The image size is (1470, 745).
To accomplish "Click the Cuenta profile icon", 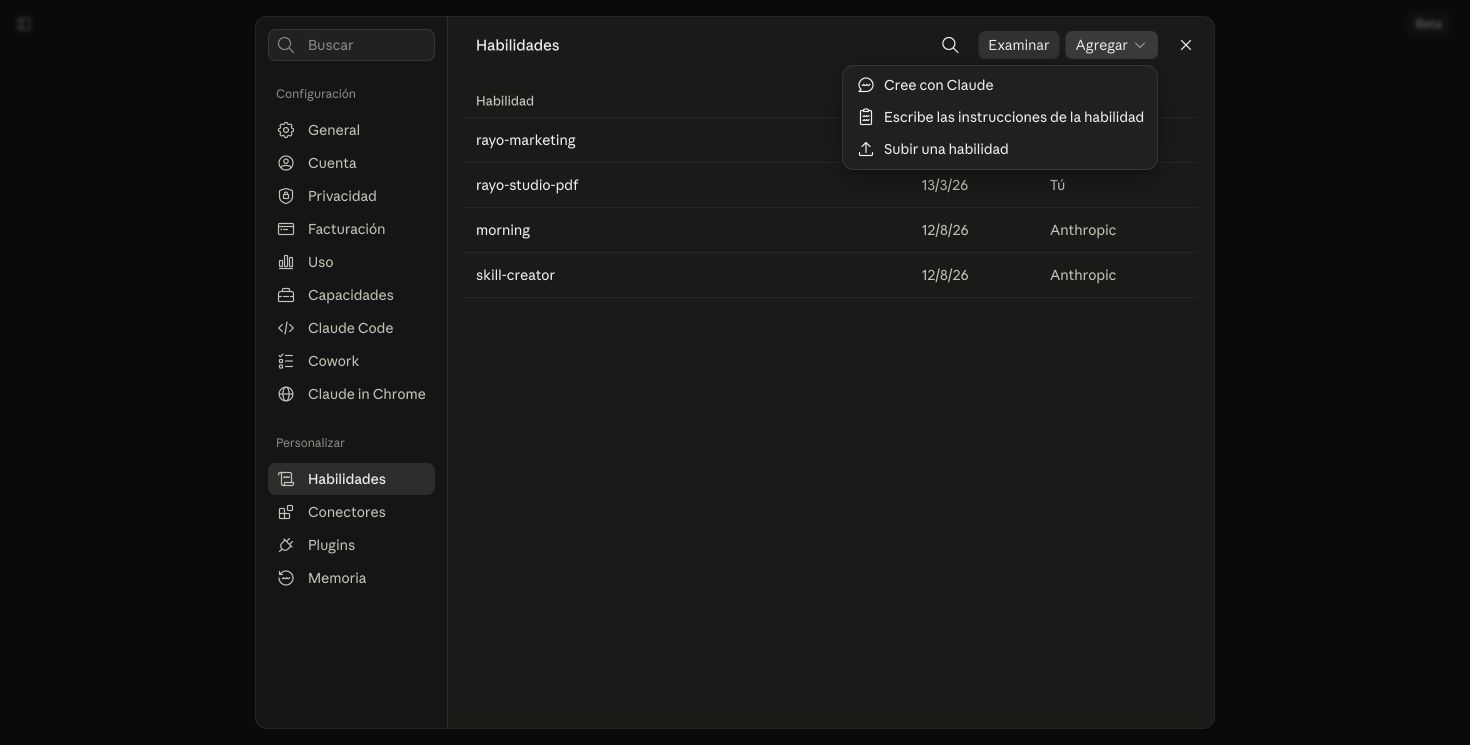I will click(x=286, y=163).
